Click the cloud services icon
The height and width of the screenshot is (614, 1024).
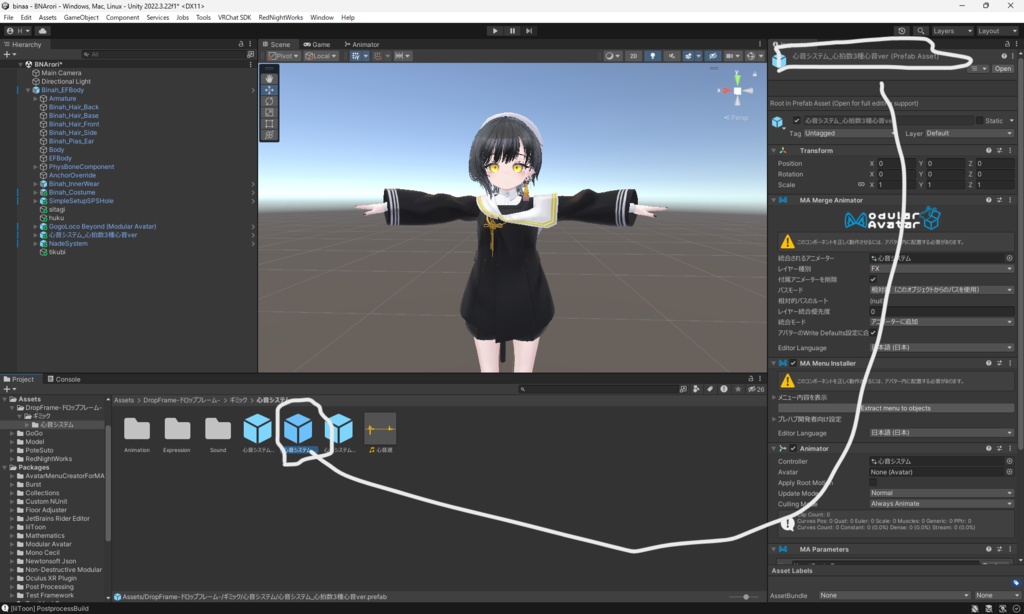(x=42, y=31)
